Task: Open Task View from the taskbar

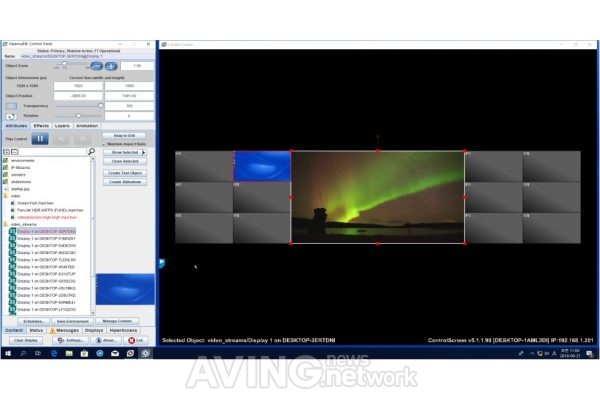Action: 38,354
